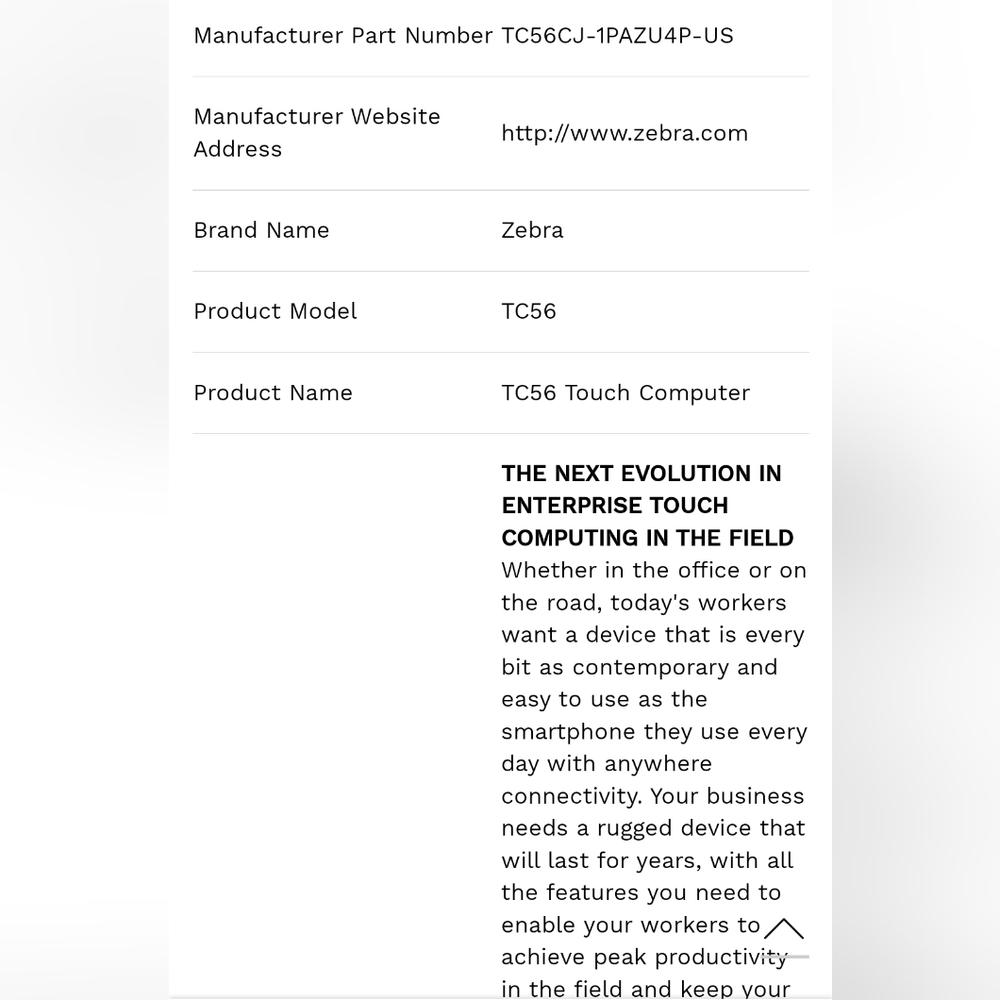1000x1000 pixels.
Task: Click the scroll-to-top arrow icon
Action: click(784, 930)
